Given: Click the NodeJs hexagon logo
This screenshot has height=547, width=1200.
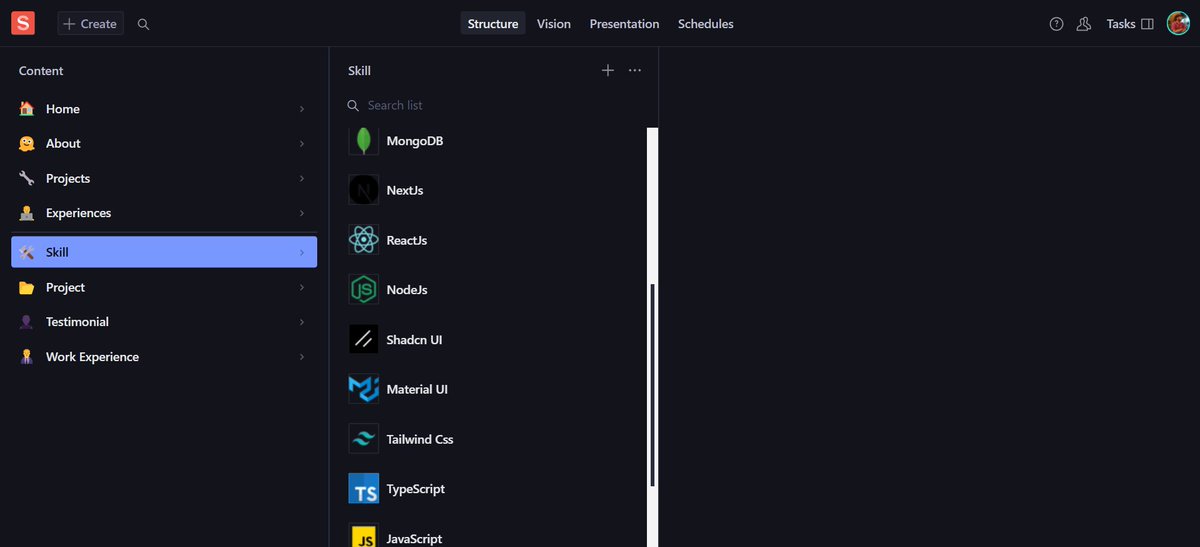Looking at the screenshot, I should coord(364,290).
